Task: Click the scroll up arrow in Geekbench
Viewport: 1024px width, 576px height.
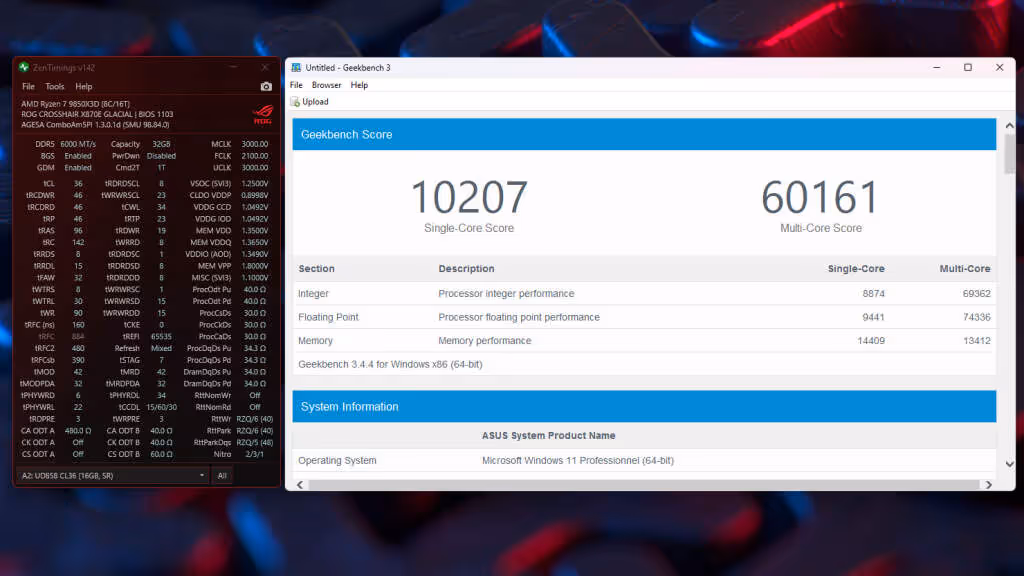Action: point(1010,125)
